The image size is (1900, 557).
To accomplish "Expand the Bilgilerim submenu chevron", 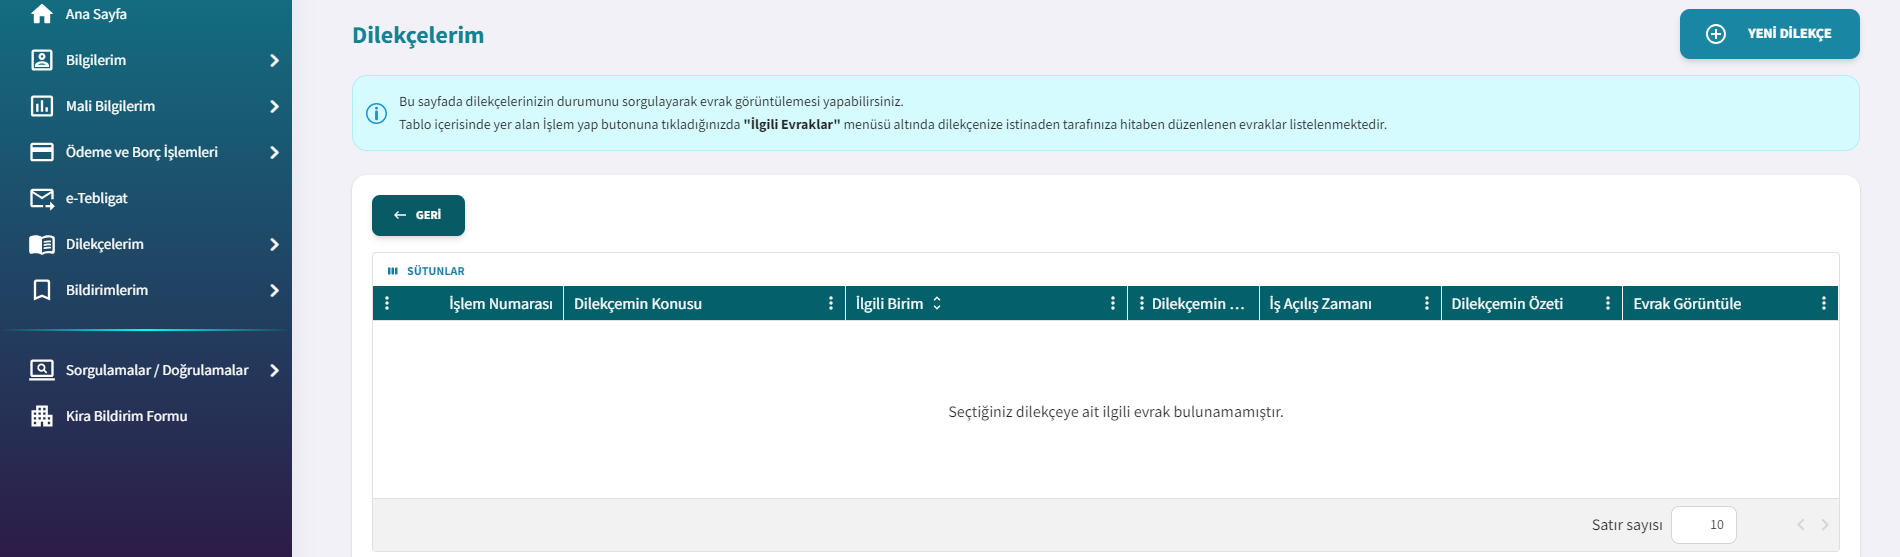I will [x=274, y=61].
